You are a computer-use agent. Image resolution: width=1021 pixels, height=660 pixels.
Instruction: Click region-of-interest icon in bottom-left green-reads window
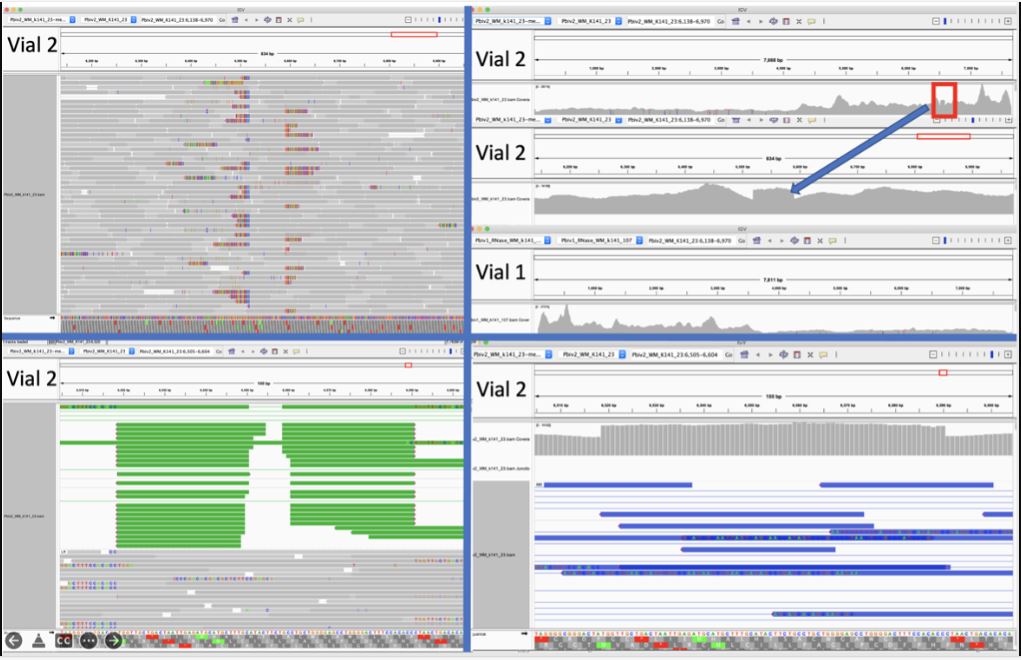tap(275, 351)
